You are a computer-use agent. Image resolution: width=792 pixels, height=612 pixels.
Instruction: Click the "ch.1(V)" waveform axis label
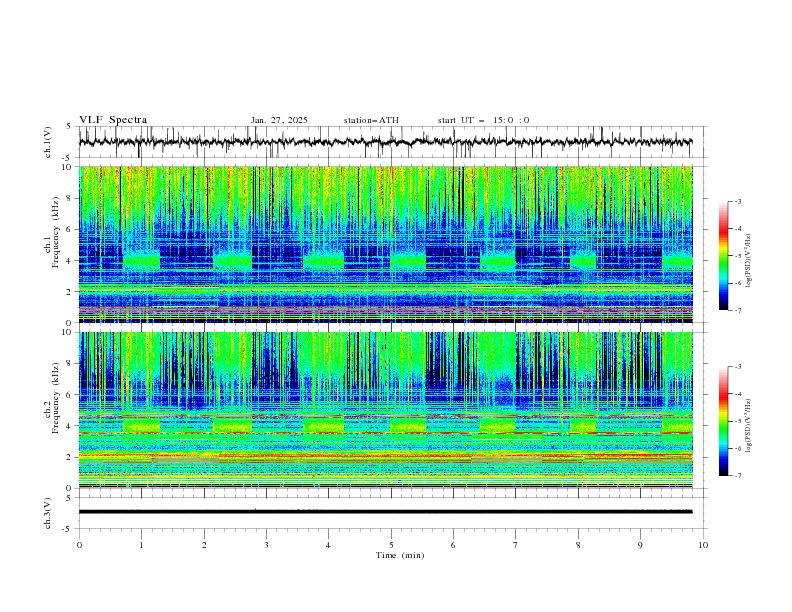click(x=48, y=142)
